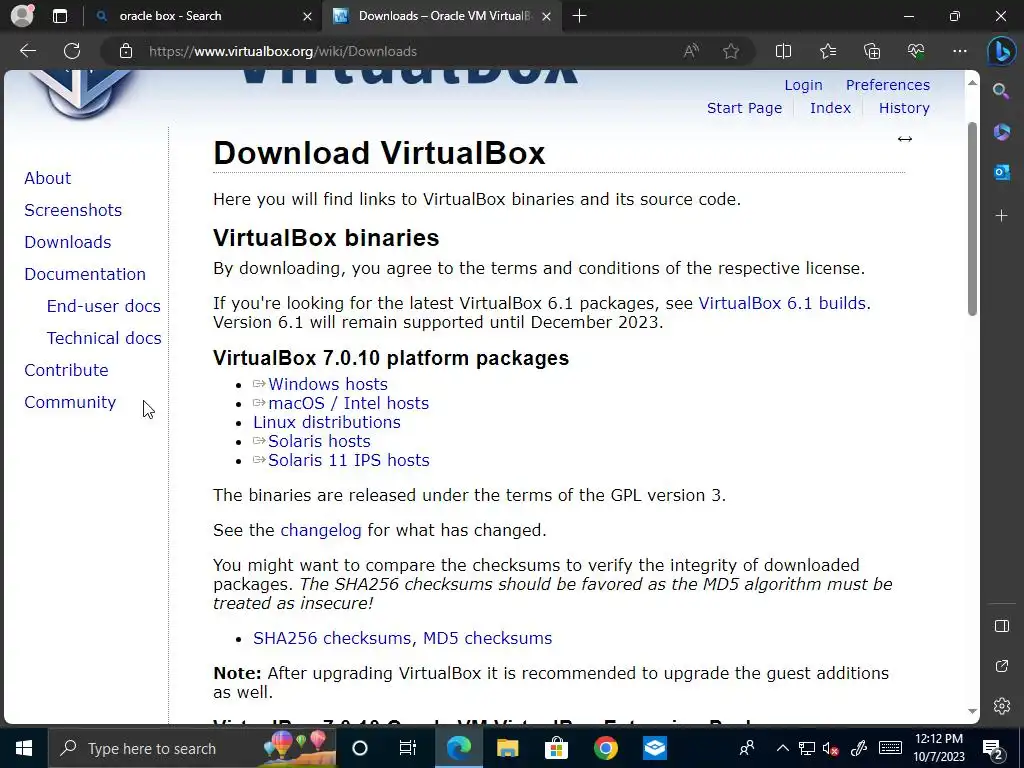
Task: Open Documentation in left navigation
Action: [x=85, y=274]
